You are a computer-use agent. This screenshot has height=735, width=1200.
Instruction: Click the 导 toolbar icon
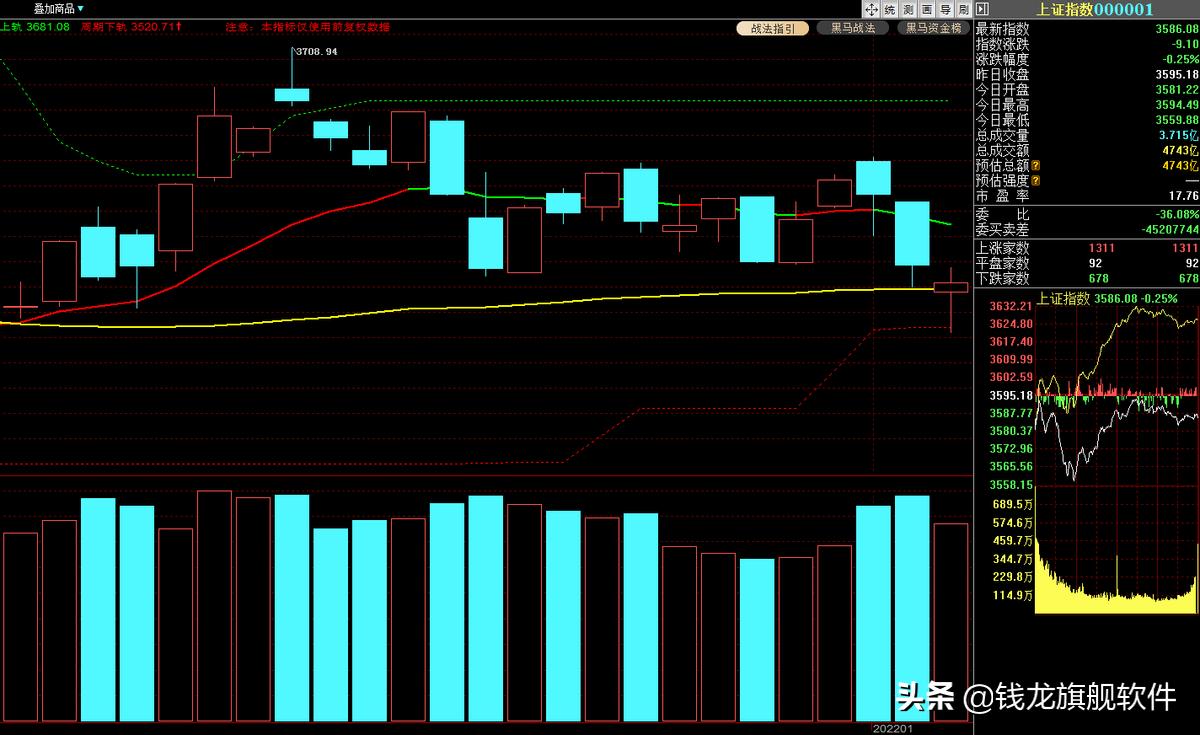(x=946, y=8)
